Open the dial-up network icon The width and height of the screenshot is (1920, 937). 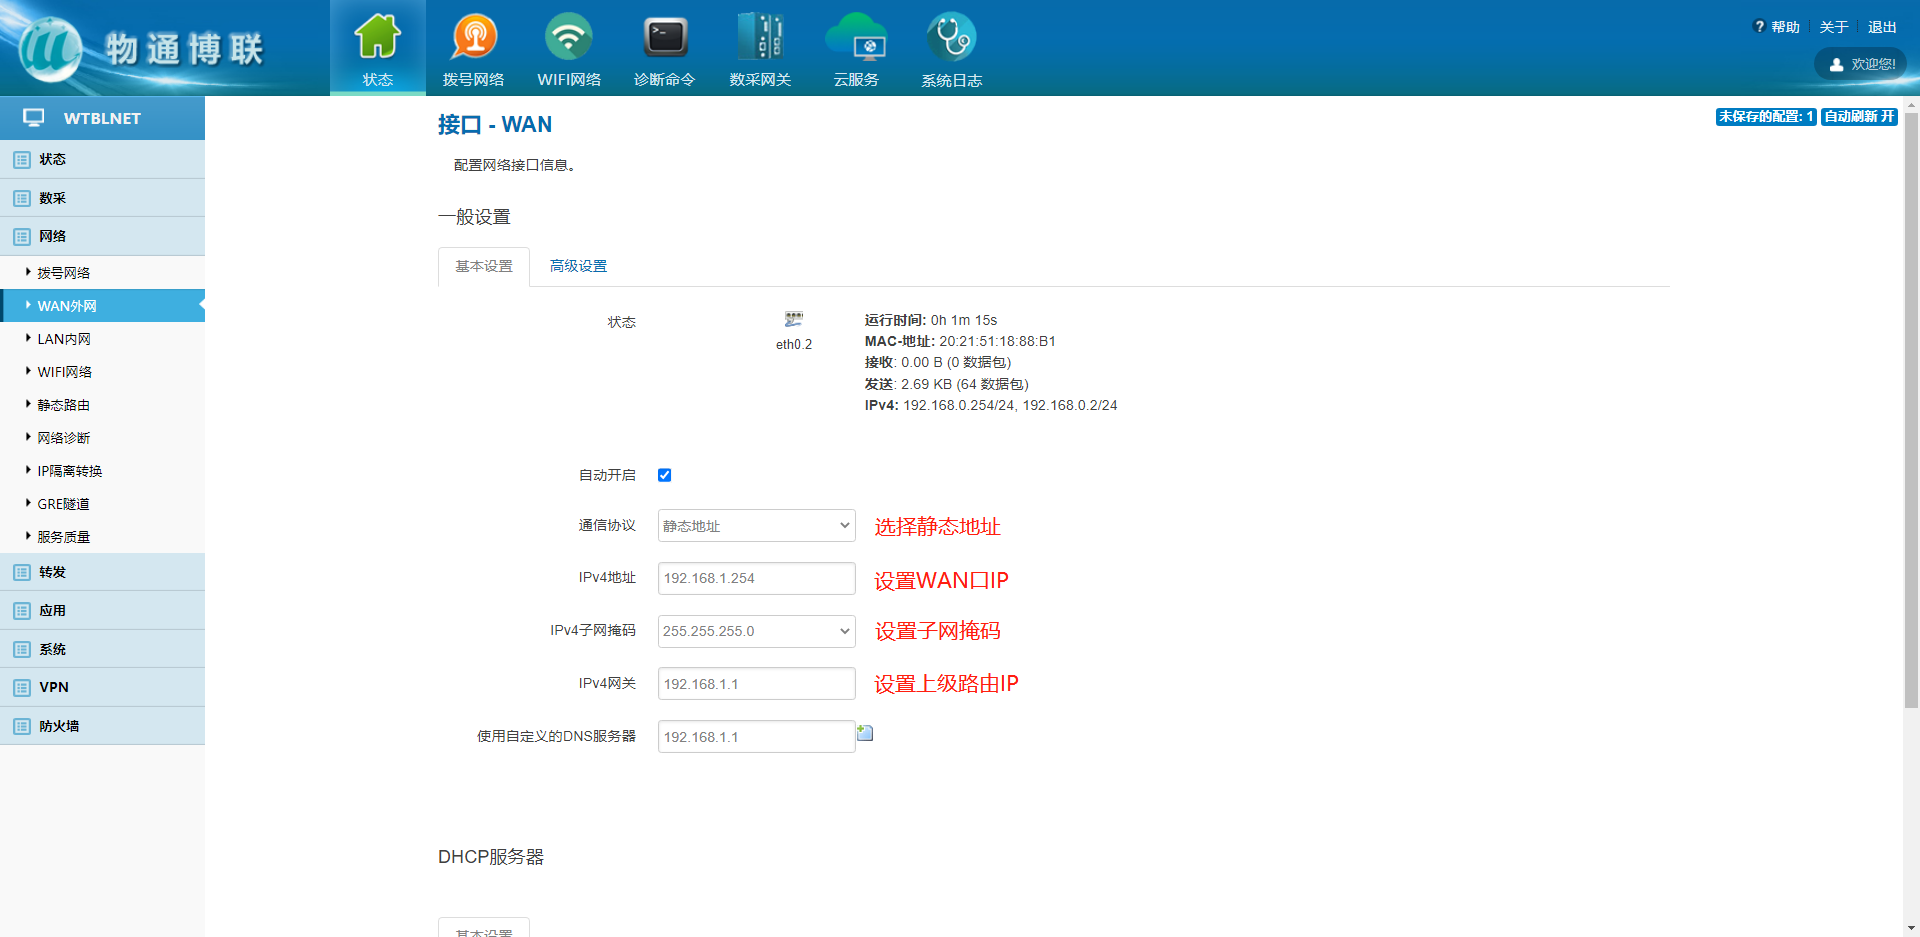473,38
